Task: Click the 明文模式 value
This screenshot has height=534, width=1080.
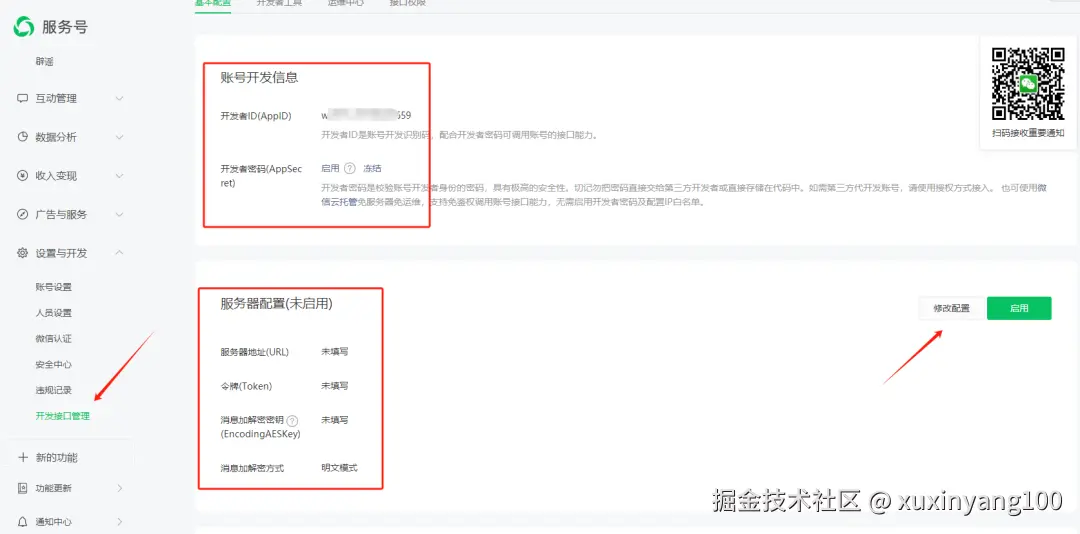Action: coord(340,467)
